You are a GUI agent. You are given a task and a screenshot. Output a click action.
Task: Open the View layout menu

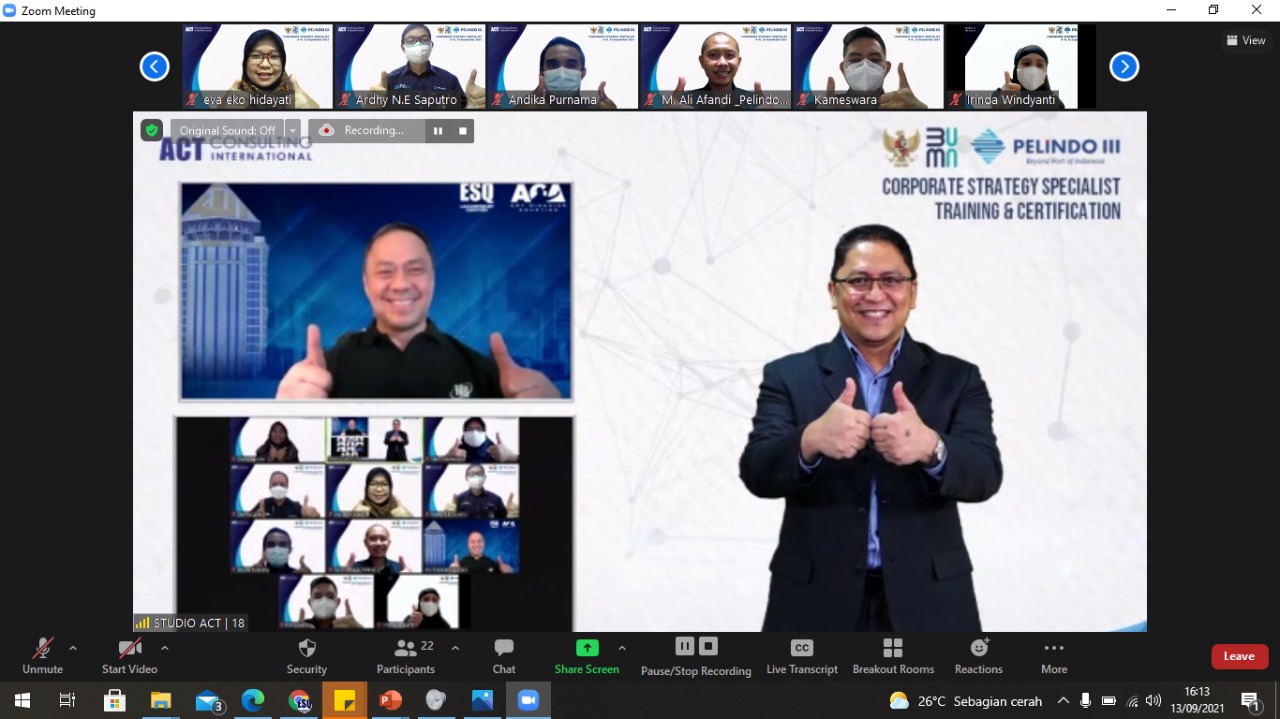tap(1246, 40)
